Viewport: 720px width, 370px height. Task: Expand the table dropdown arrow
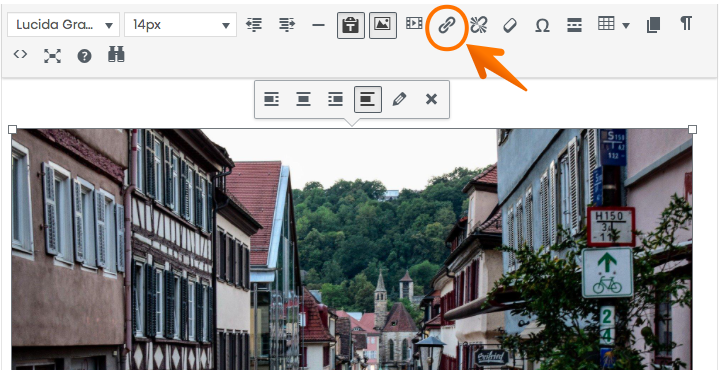[626, 26]
